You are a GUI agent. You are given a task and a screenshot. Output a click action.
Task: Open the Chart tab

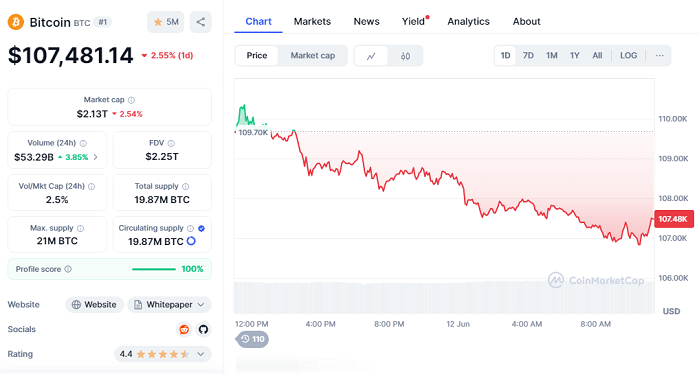(x=259, y=21)
